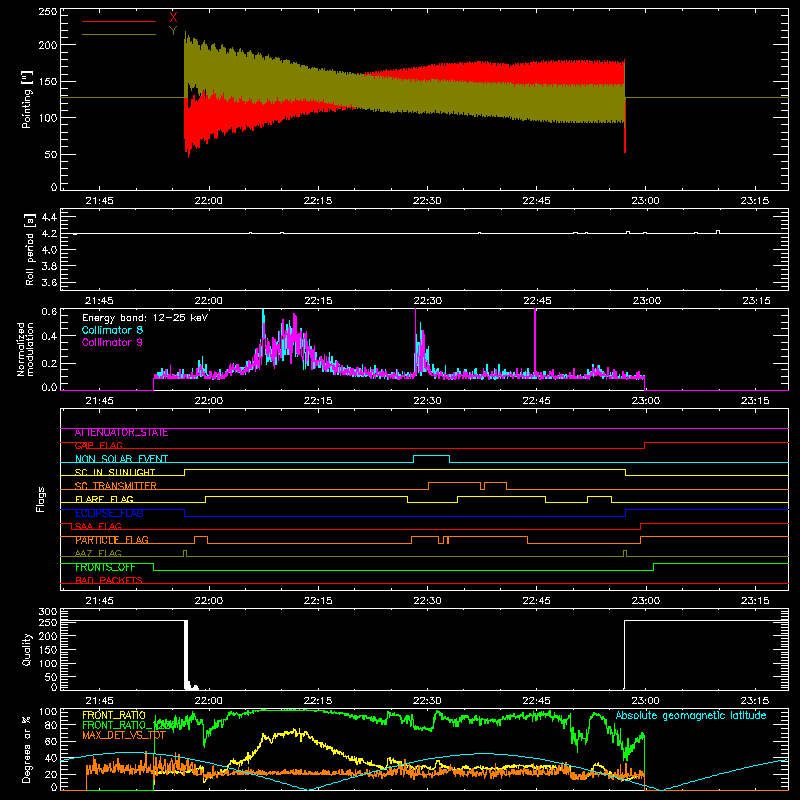
Task: Click the white Quality drop near 21:57
Action: tap(186, 655)
